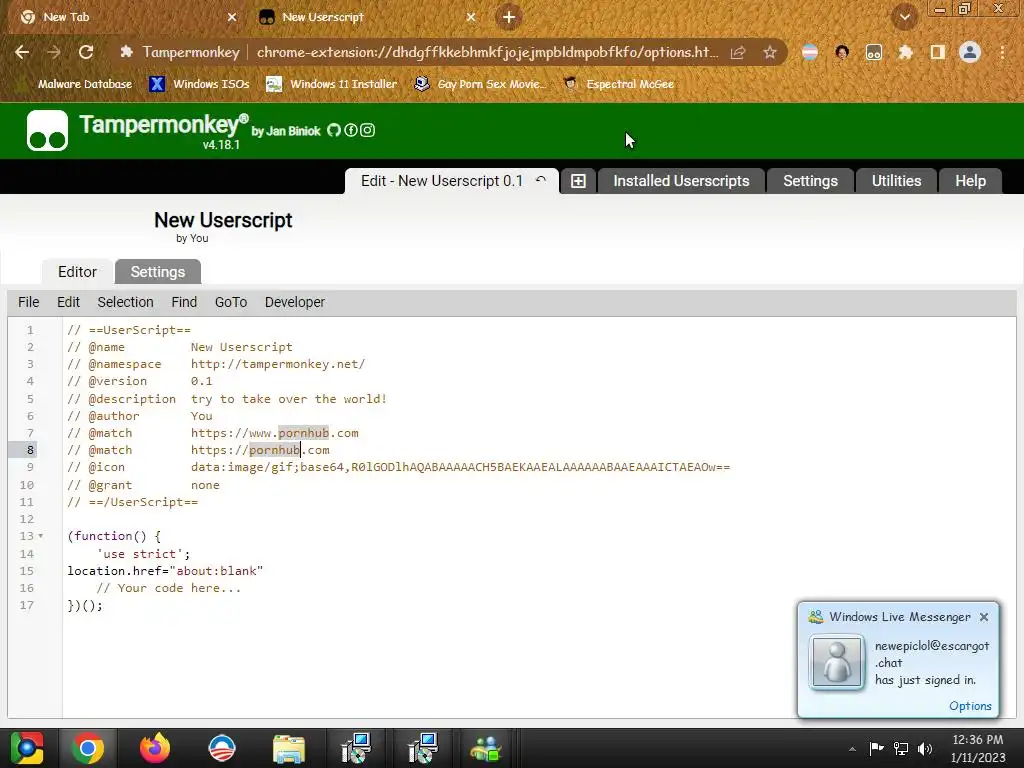Click the browser forward arrow
1024x768 pixels.
click(54, 52)
